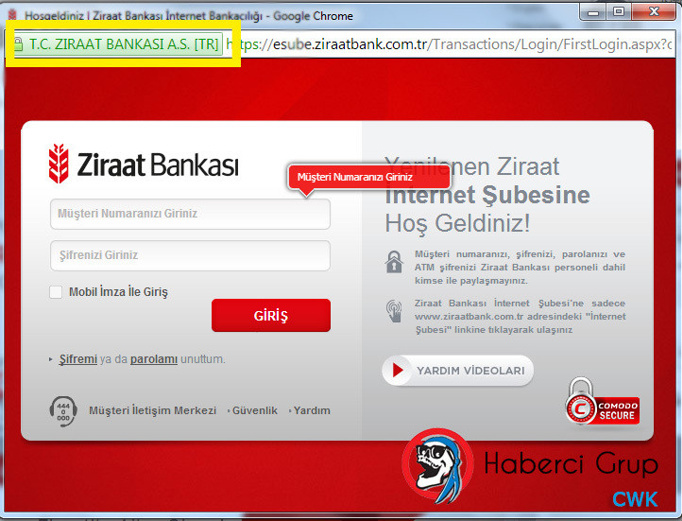Focus the Müşteri Numaranızı Giriniz field
The image size is (682, 521).
tap(190, 214)
